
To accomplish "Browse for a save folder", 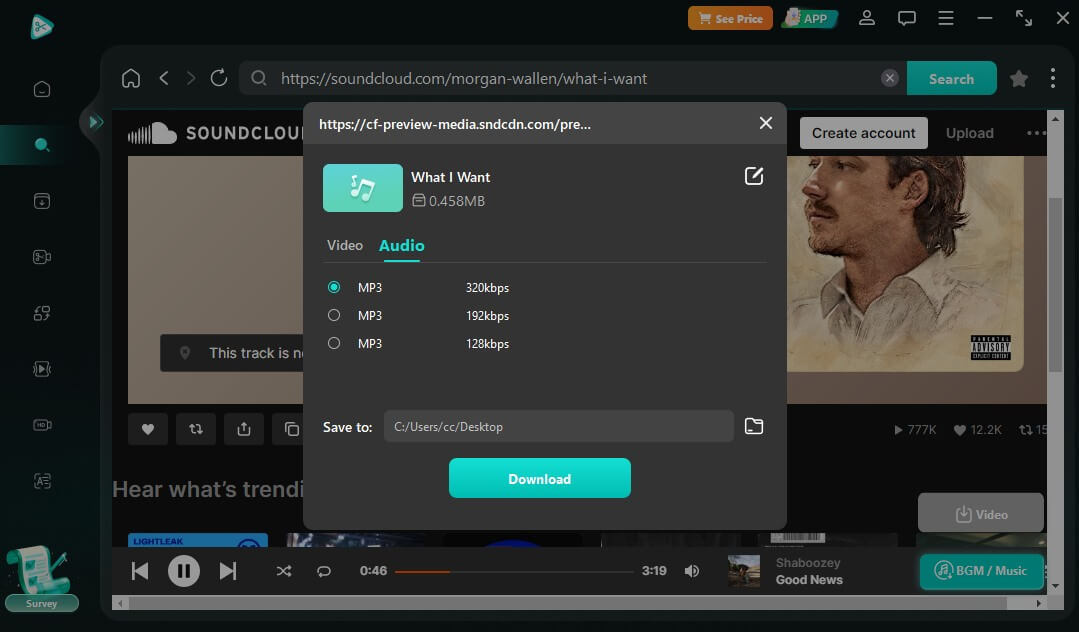I will coord(754,426).
